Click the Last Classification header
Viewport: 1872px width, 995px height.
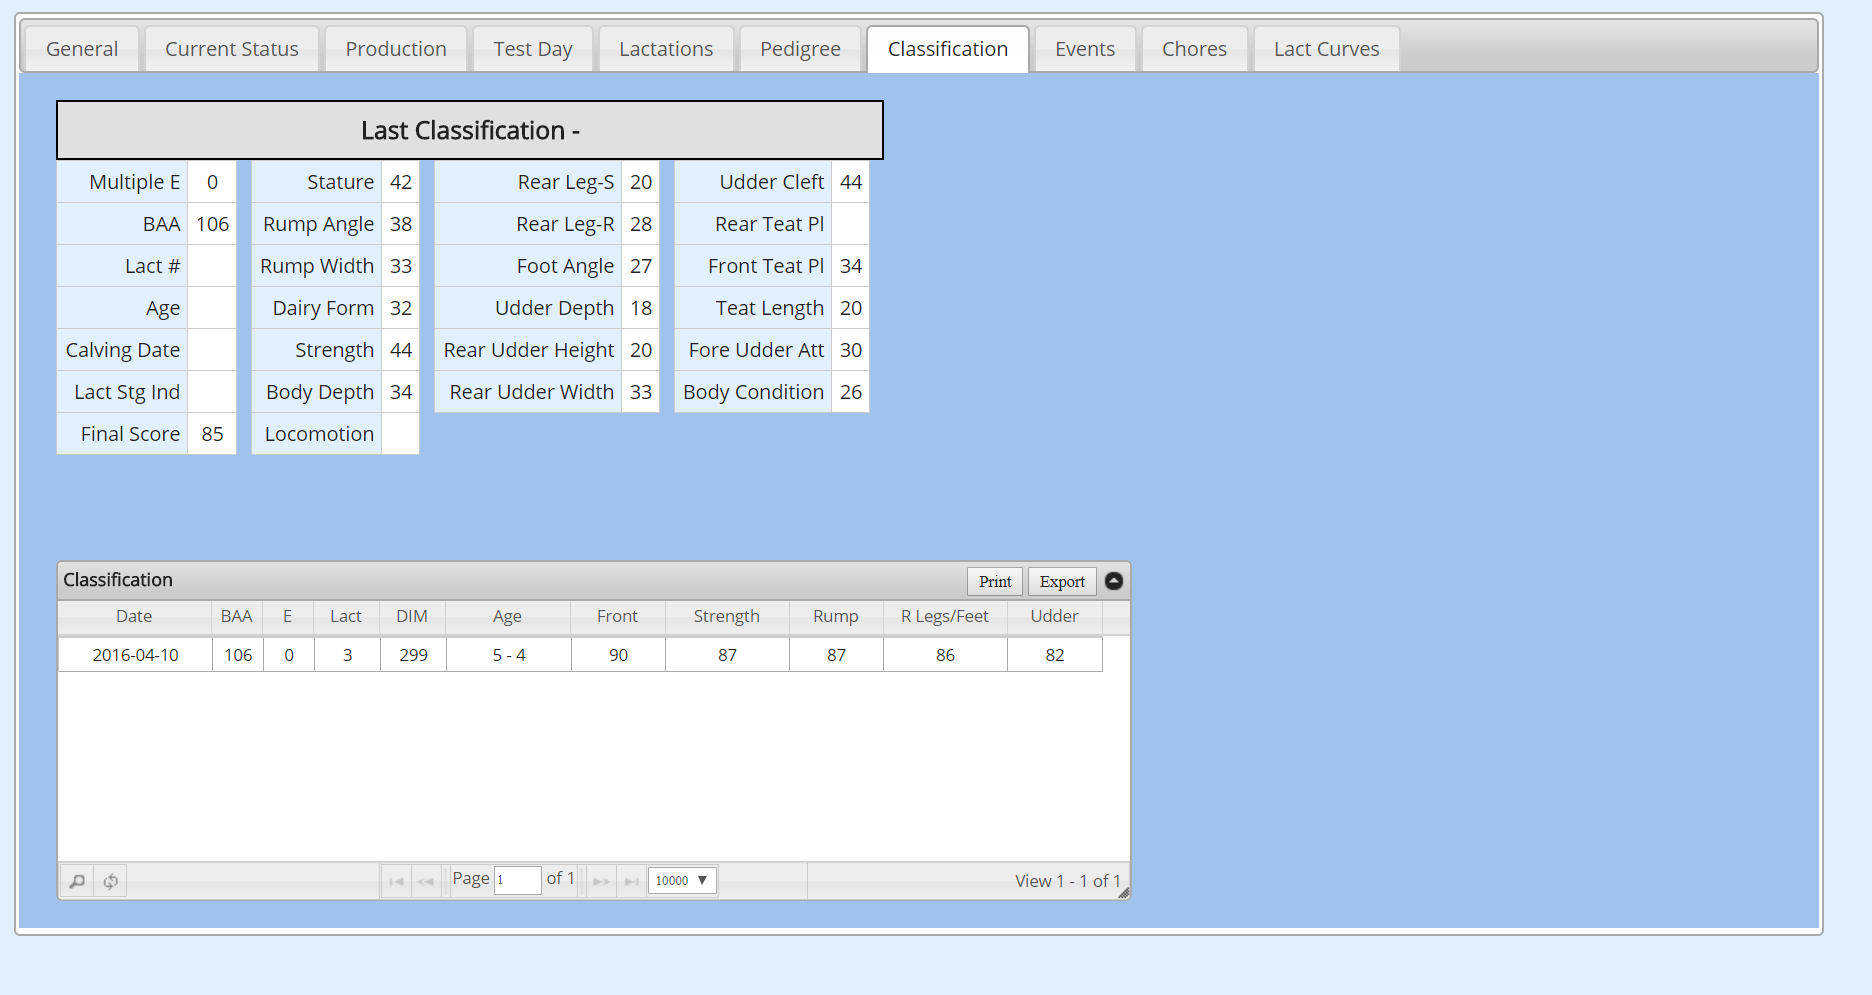(470, 130)
